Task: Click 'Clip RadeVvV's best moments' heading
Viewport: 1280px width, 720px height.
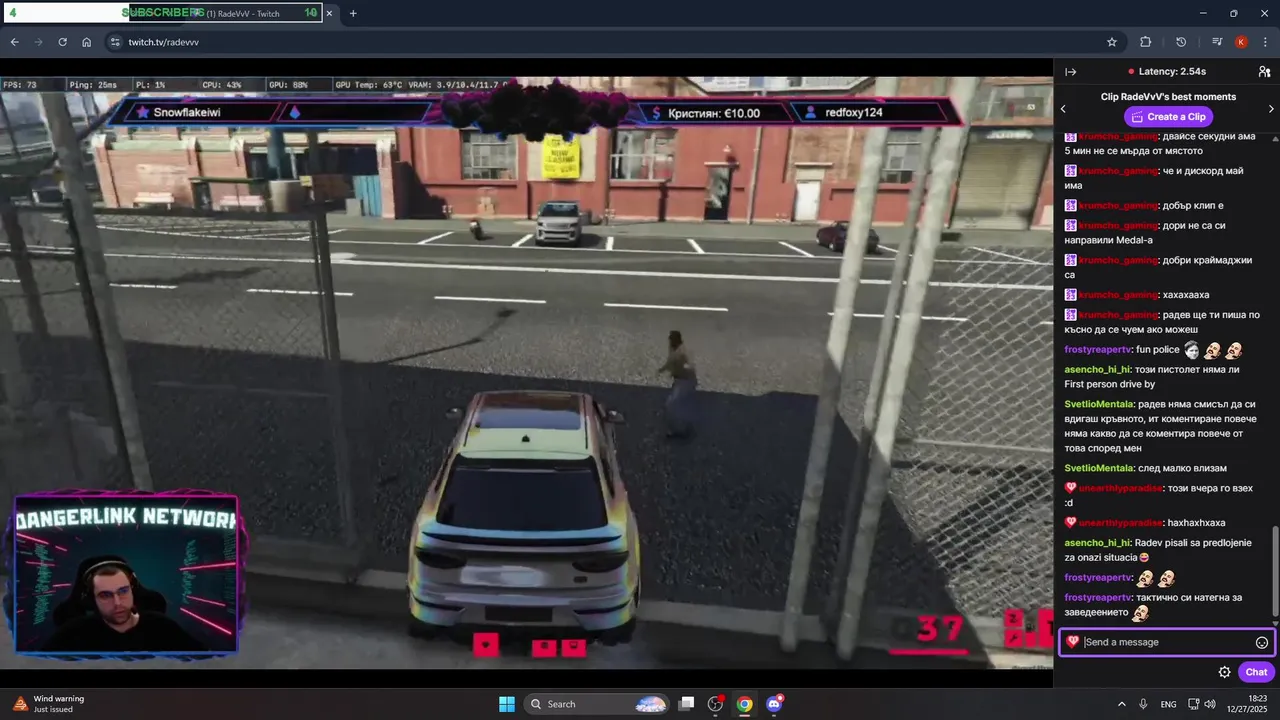Action: point(1168,97)
